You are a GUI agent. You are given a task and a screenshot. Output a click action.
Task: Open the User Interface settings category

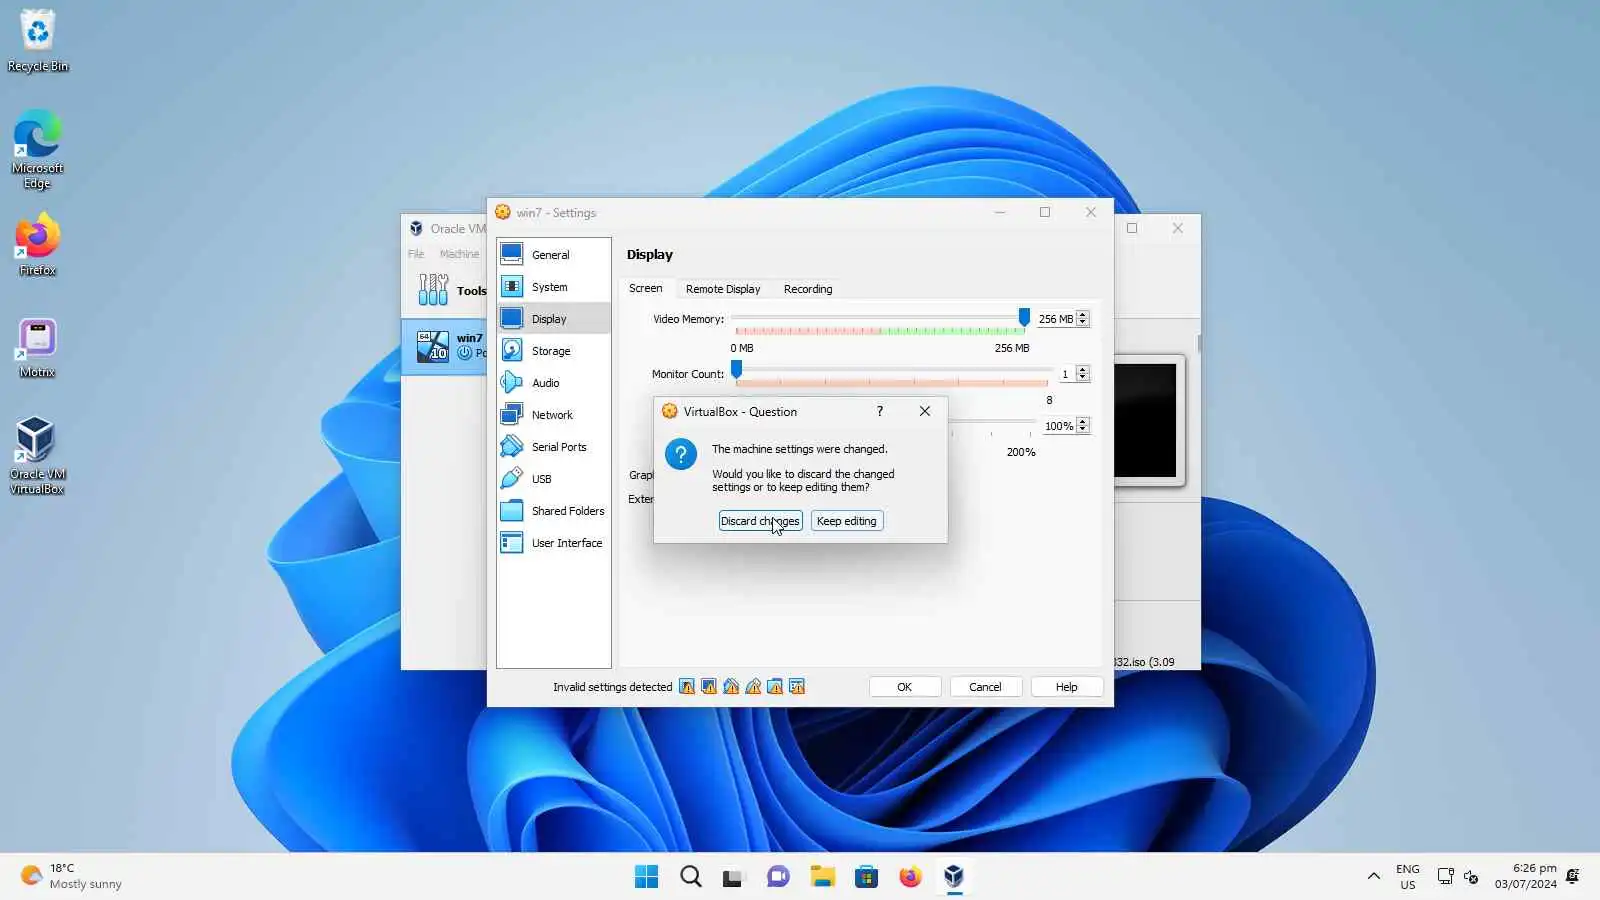(x=554, y=543)
